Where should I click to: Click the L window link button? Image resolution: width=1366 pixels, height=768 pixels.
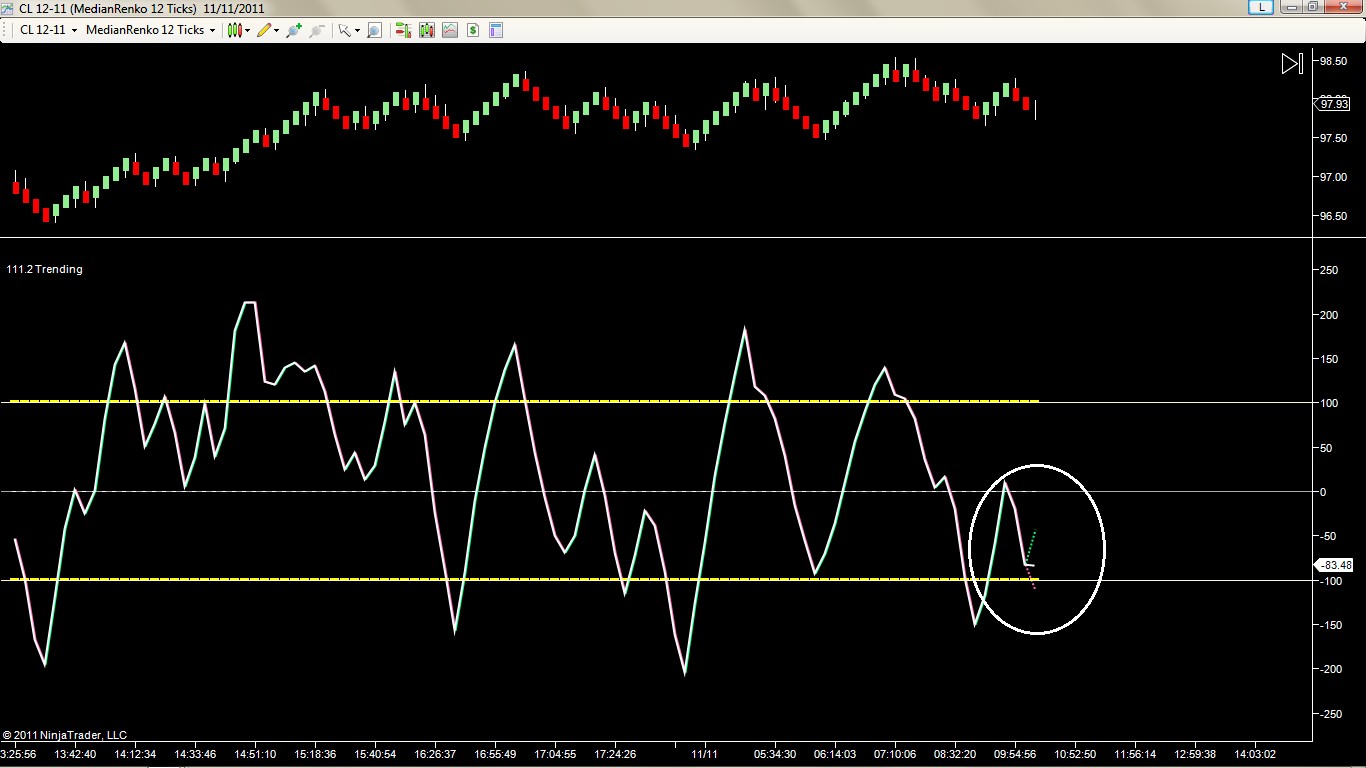(x=1262, y=7)
